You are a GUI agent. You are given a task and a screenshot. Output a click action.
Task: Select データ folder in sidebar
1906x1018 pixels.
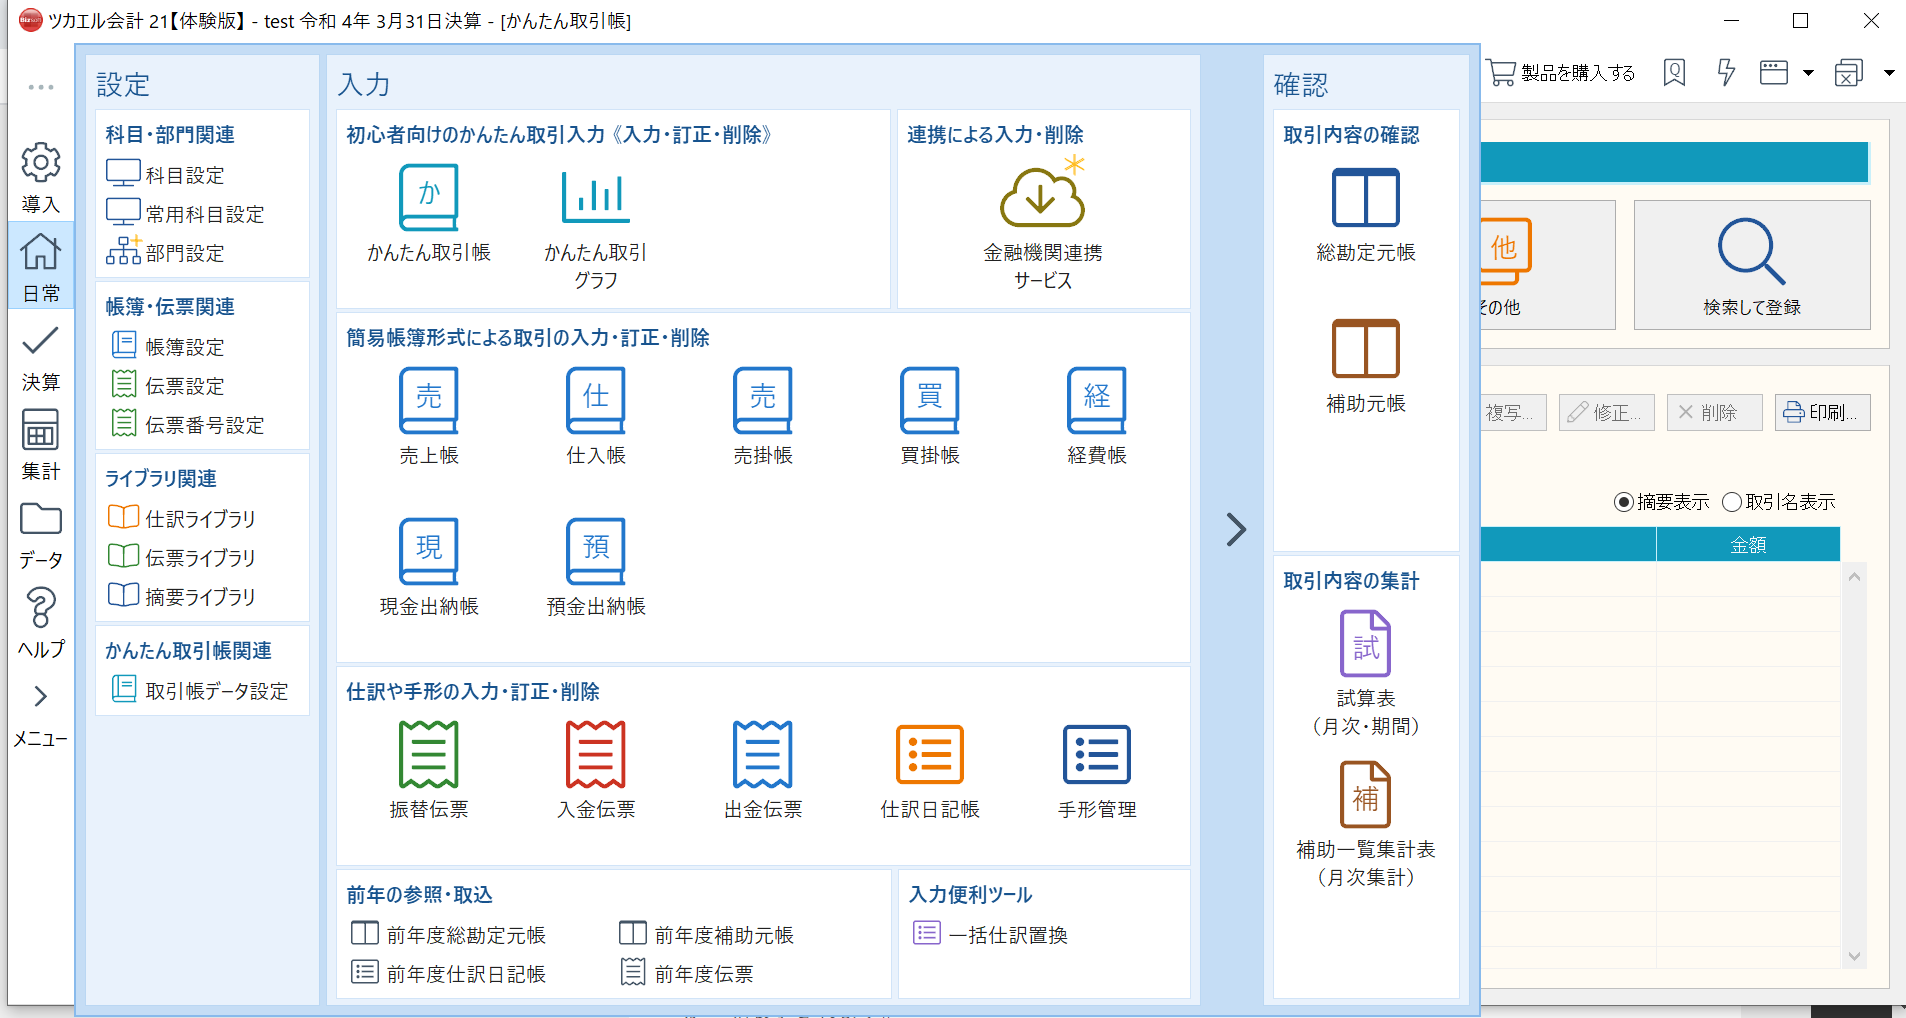pyautogui.click(x=41, y=534)
